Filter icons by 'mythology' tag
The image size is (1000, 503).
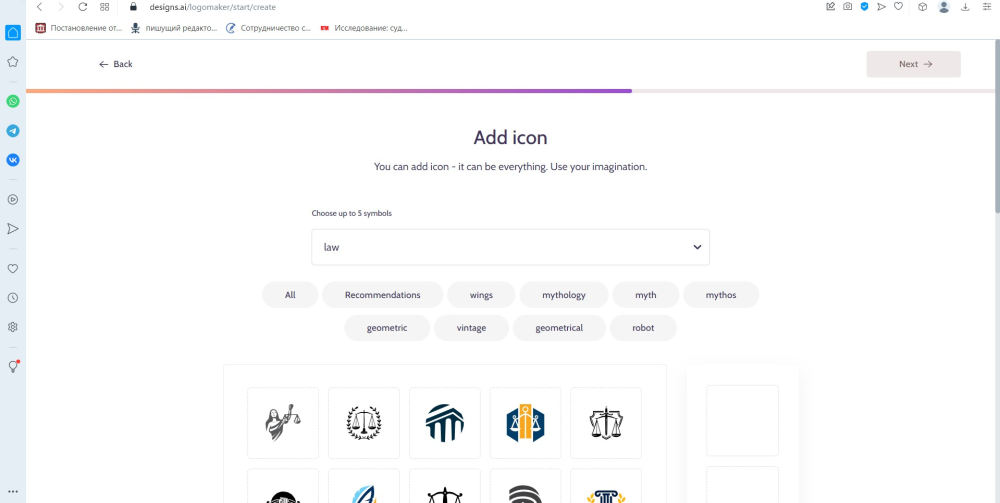tap(564, 295)
